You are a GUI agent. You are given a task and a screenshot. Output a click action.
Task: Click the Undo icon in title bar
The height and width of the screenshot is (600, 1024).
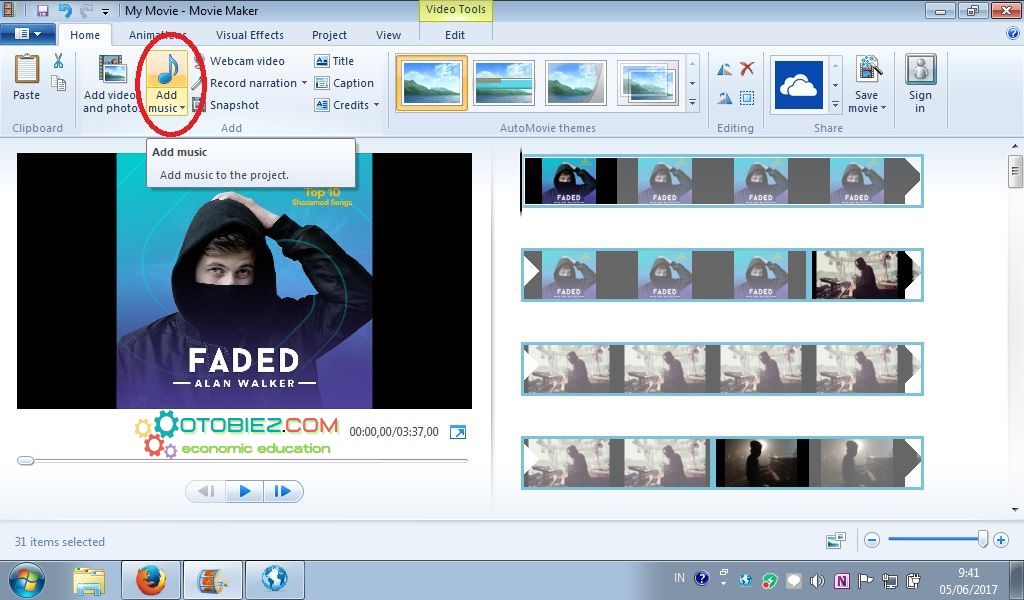click(65, 10)
